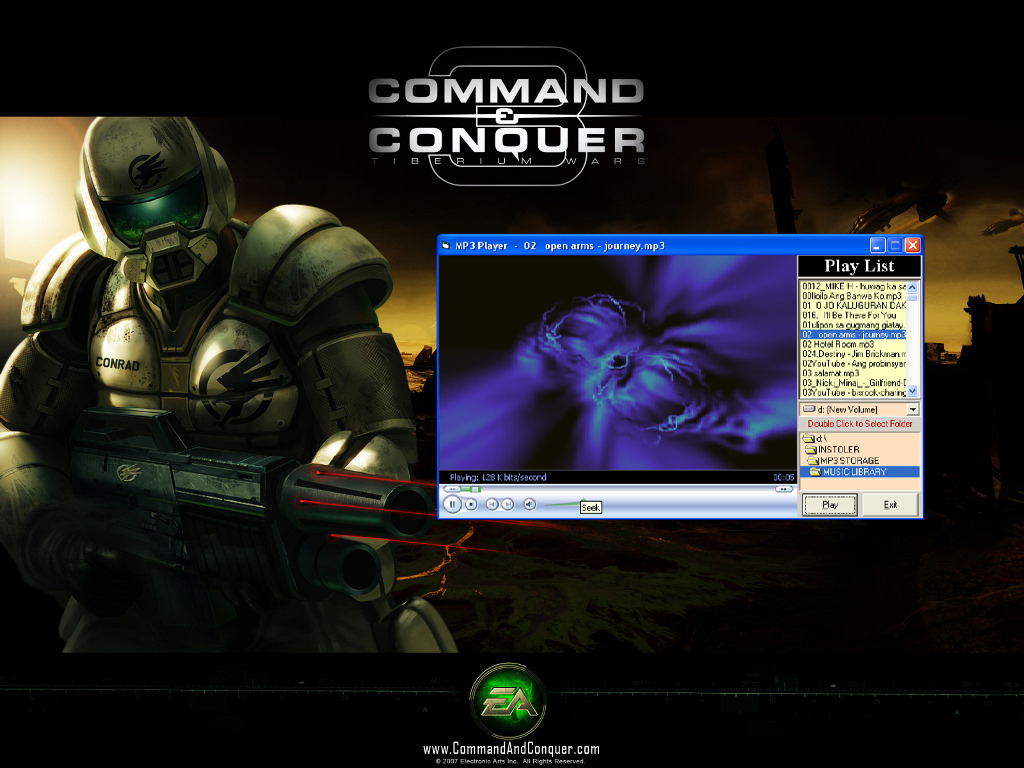Select "03YouTube - bisrock-charing" in the playlist

(x=854, y=392)
